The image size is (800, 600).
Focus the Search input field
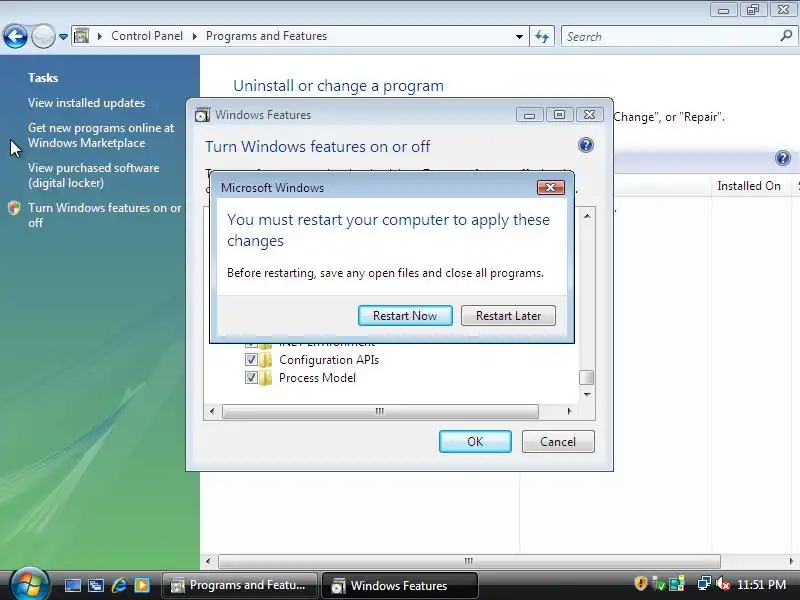point(671,37)
